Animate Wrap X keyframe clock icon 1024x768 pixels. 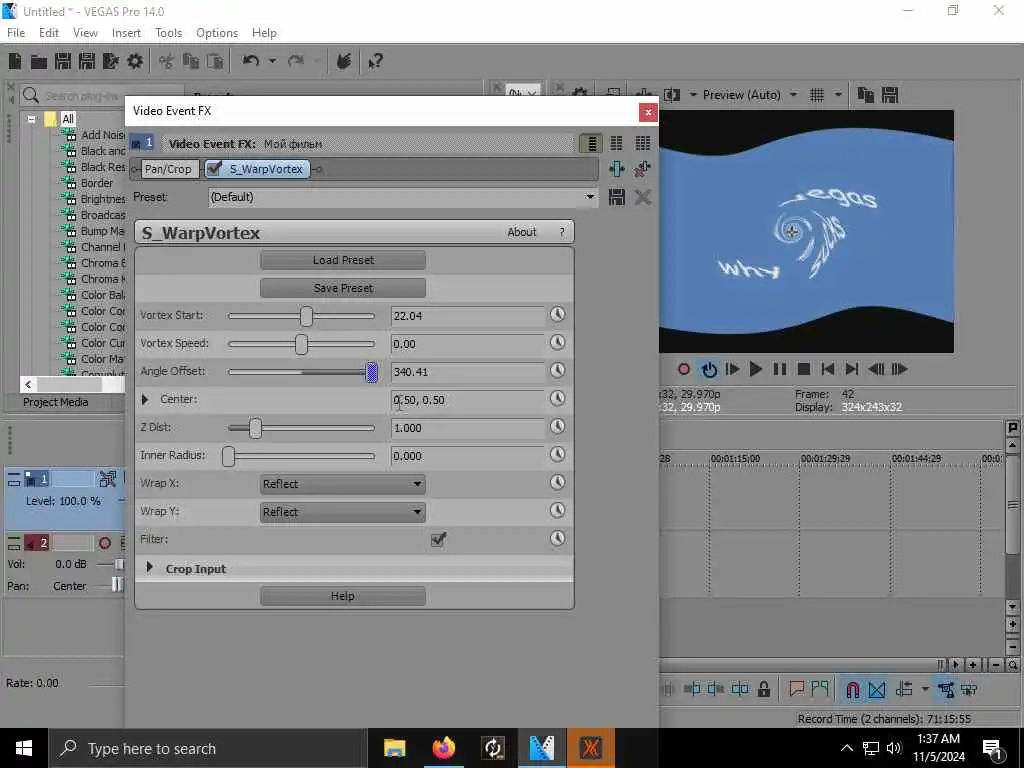click(x=557, y=483)
